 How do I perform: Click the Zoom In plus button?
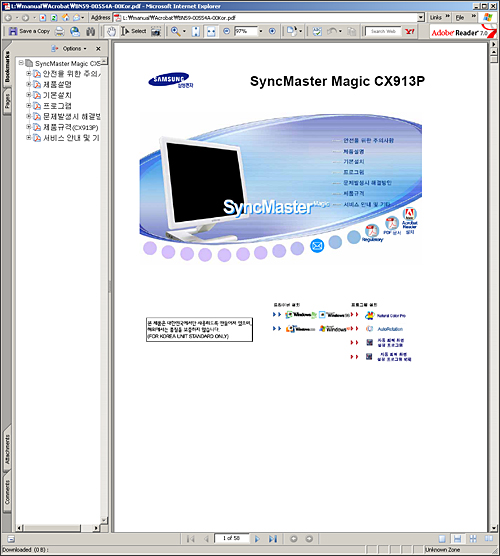coord(272,31)
